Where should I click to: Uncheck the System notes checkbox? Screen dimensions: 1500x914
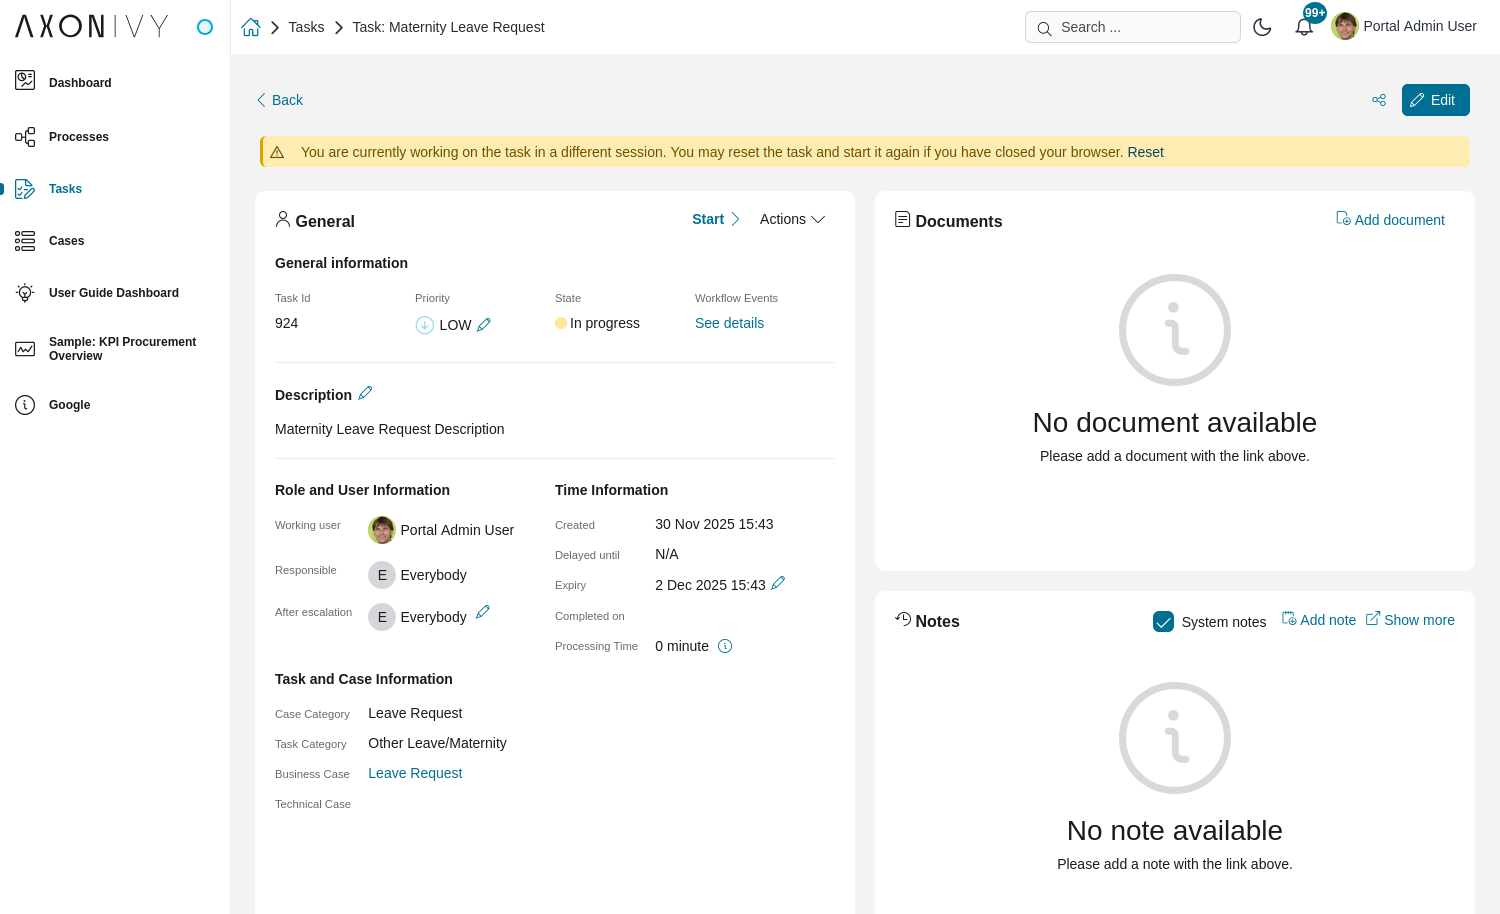[x=1163, y=621]
